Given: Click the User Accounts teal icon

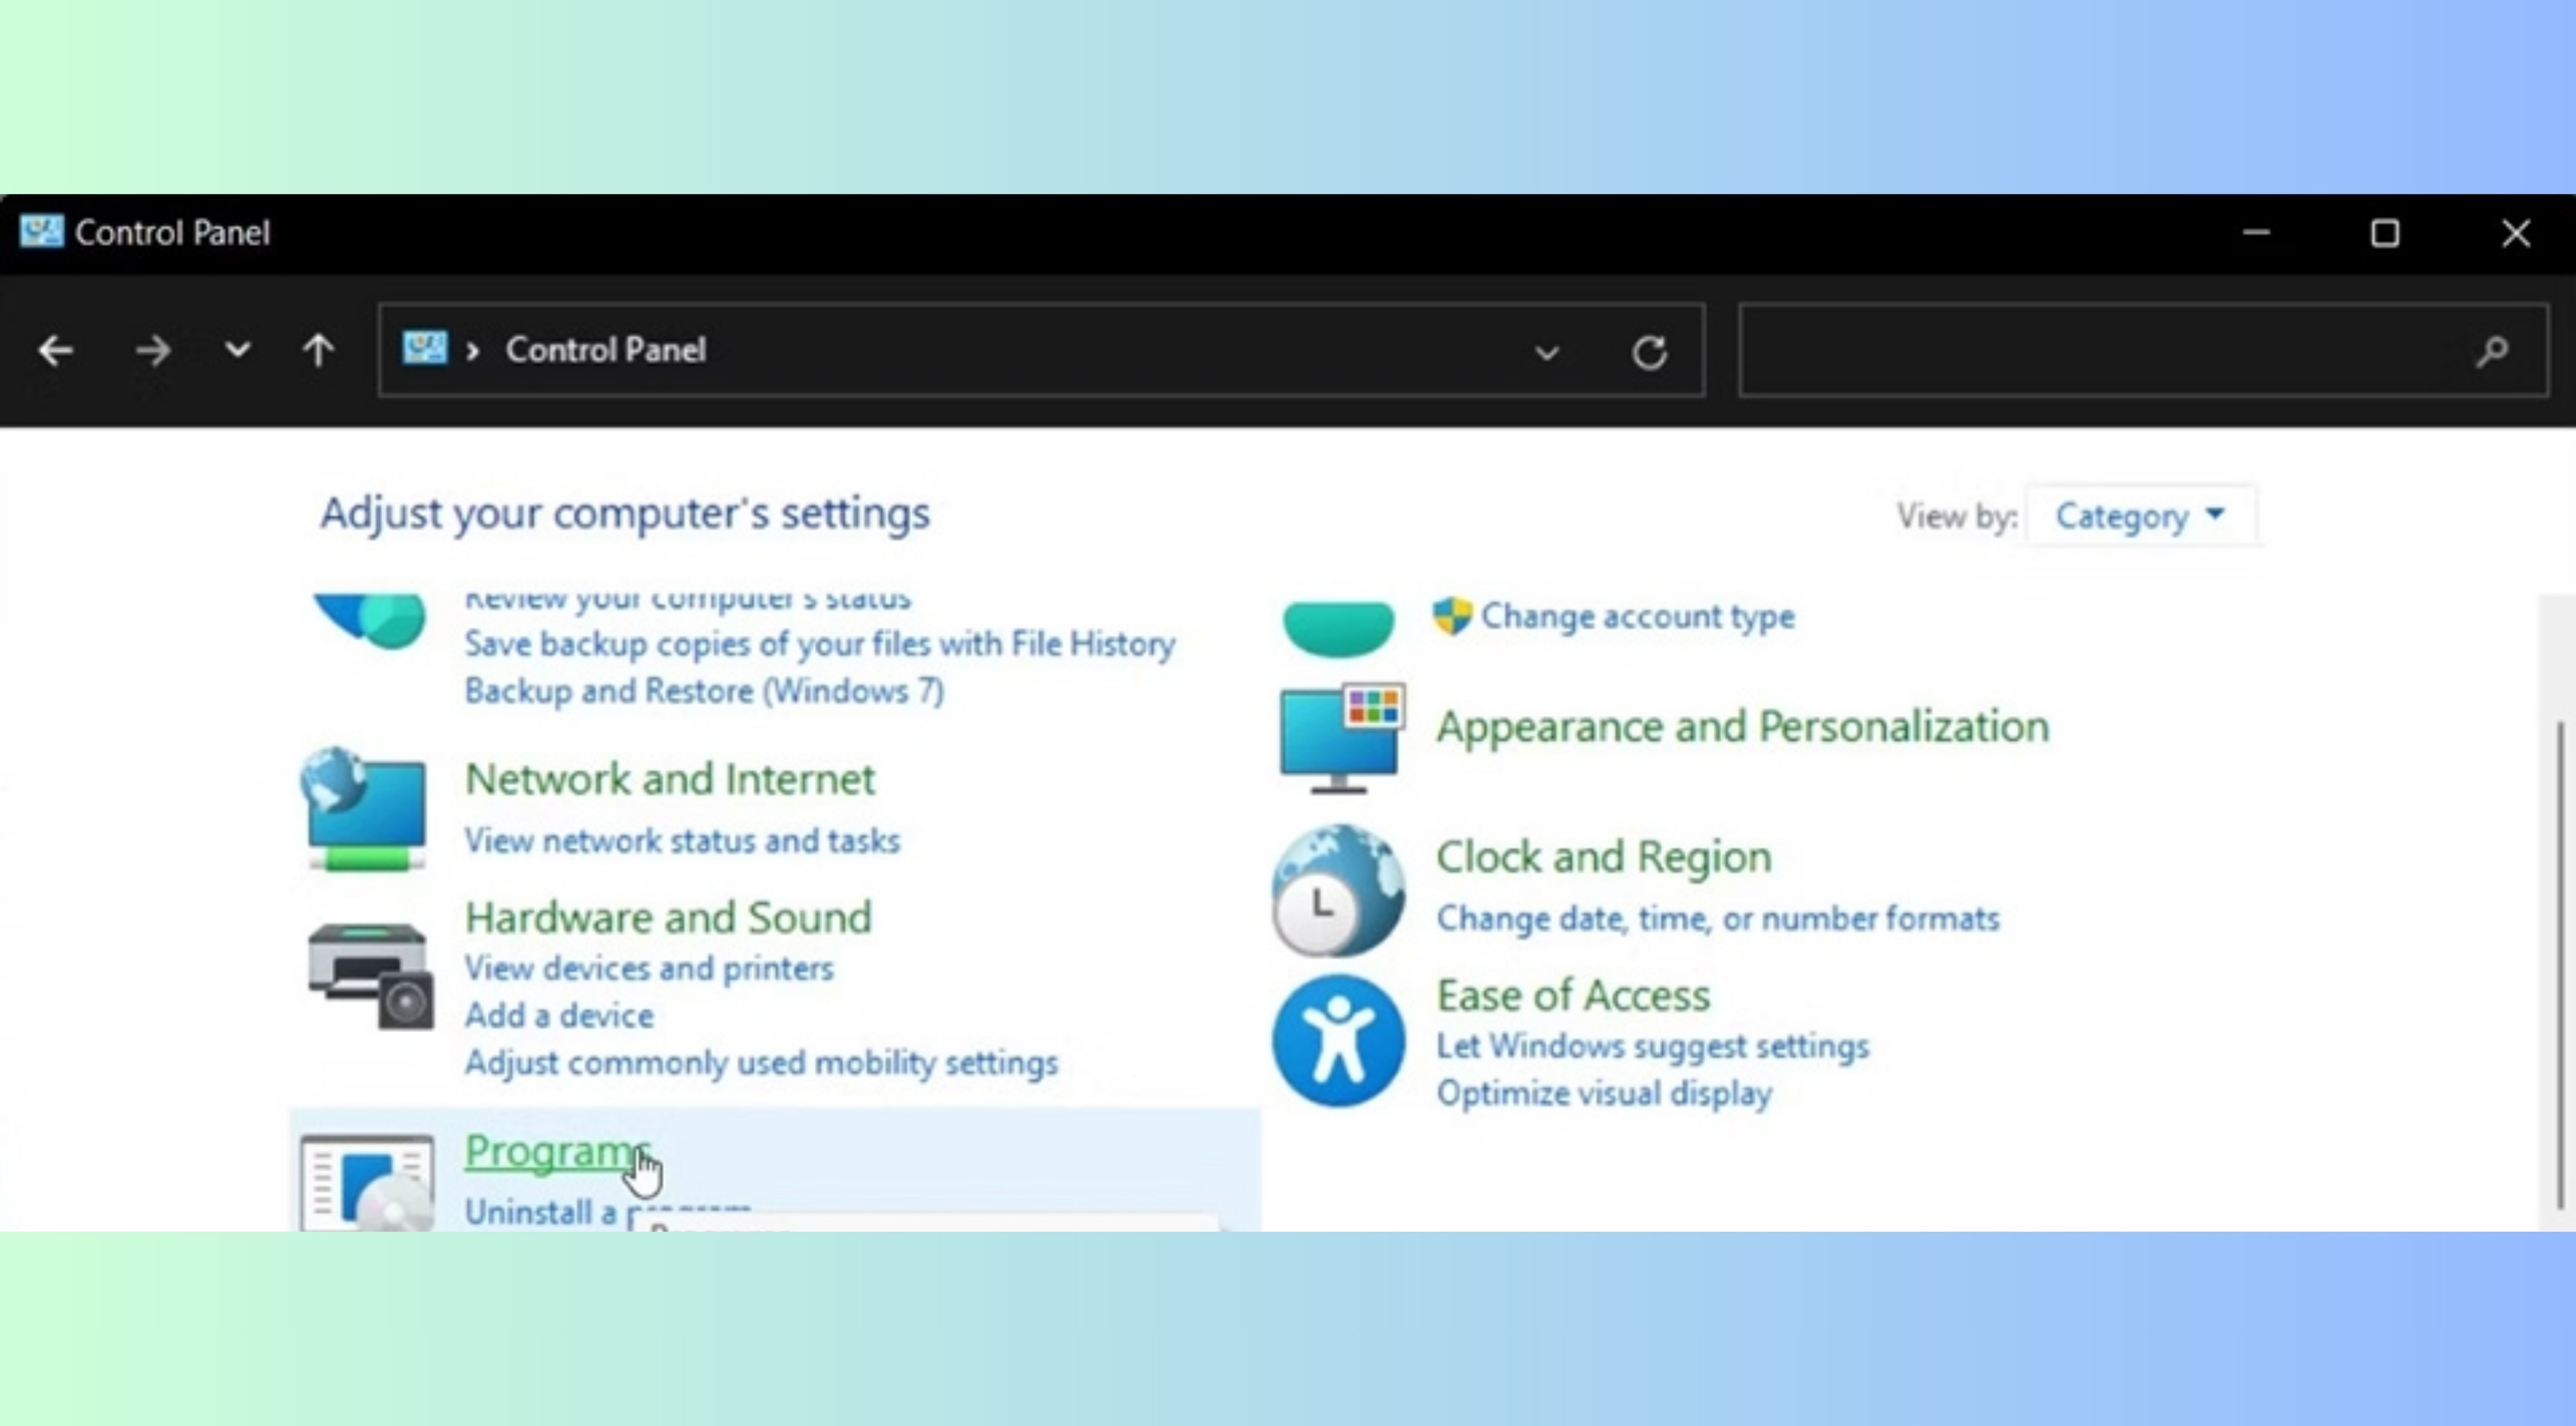Looking at the screenshot, I should [x=1338, y=628].
